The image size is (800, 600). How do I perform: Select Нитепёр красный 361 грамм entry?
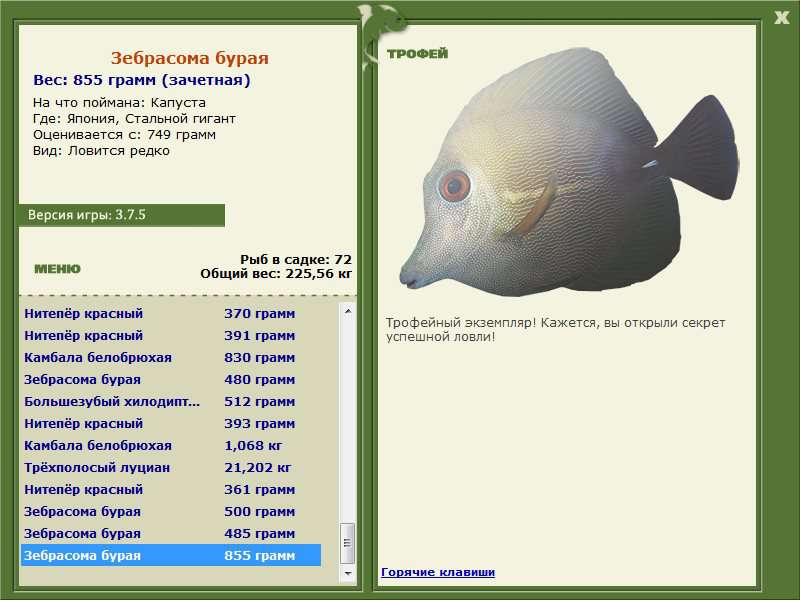tap(160, 490)
